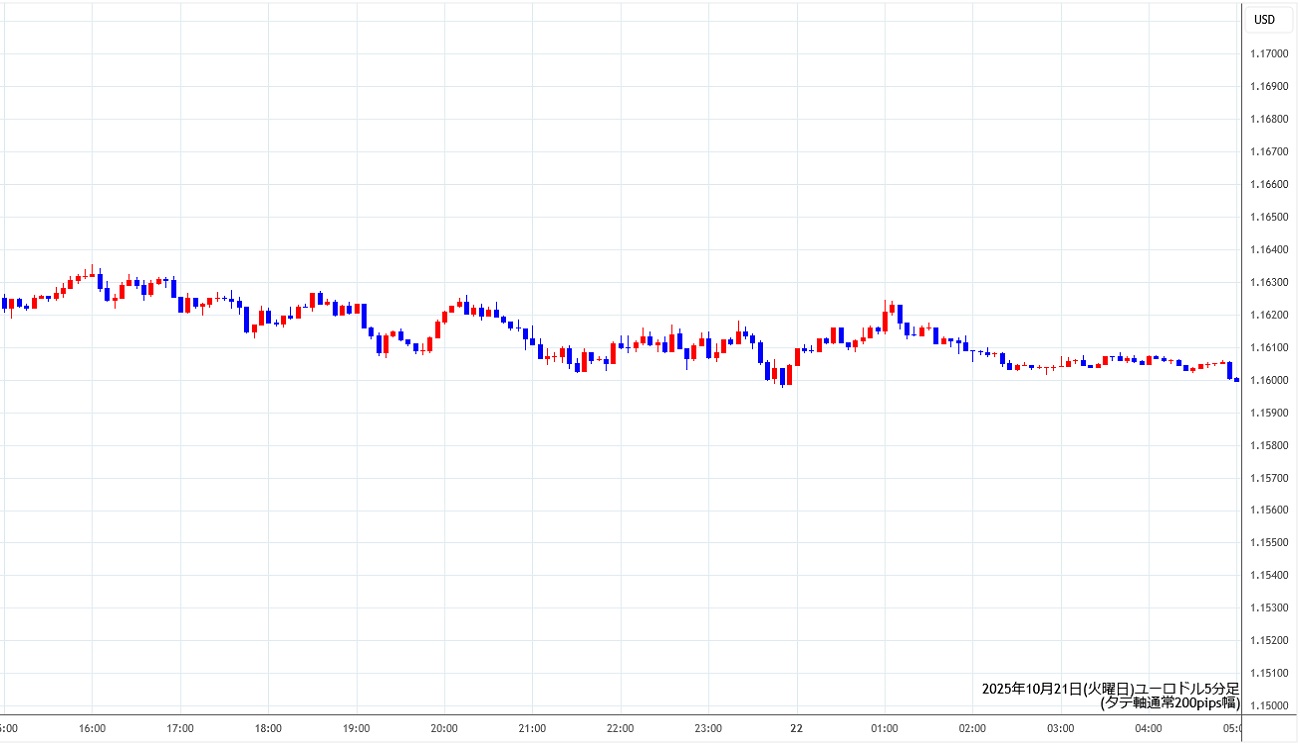Select the 23:00 time axis marker
The image size is (1300, 745).
point(708,728)
